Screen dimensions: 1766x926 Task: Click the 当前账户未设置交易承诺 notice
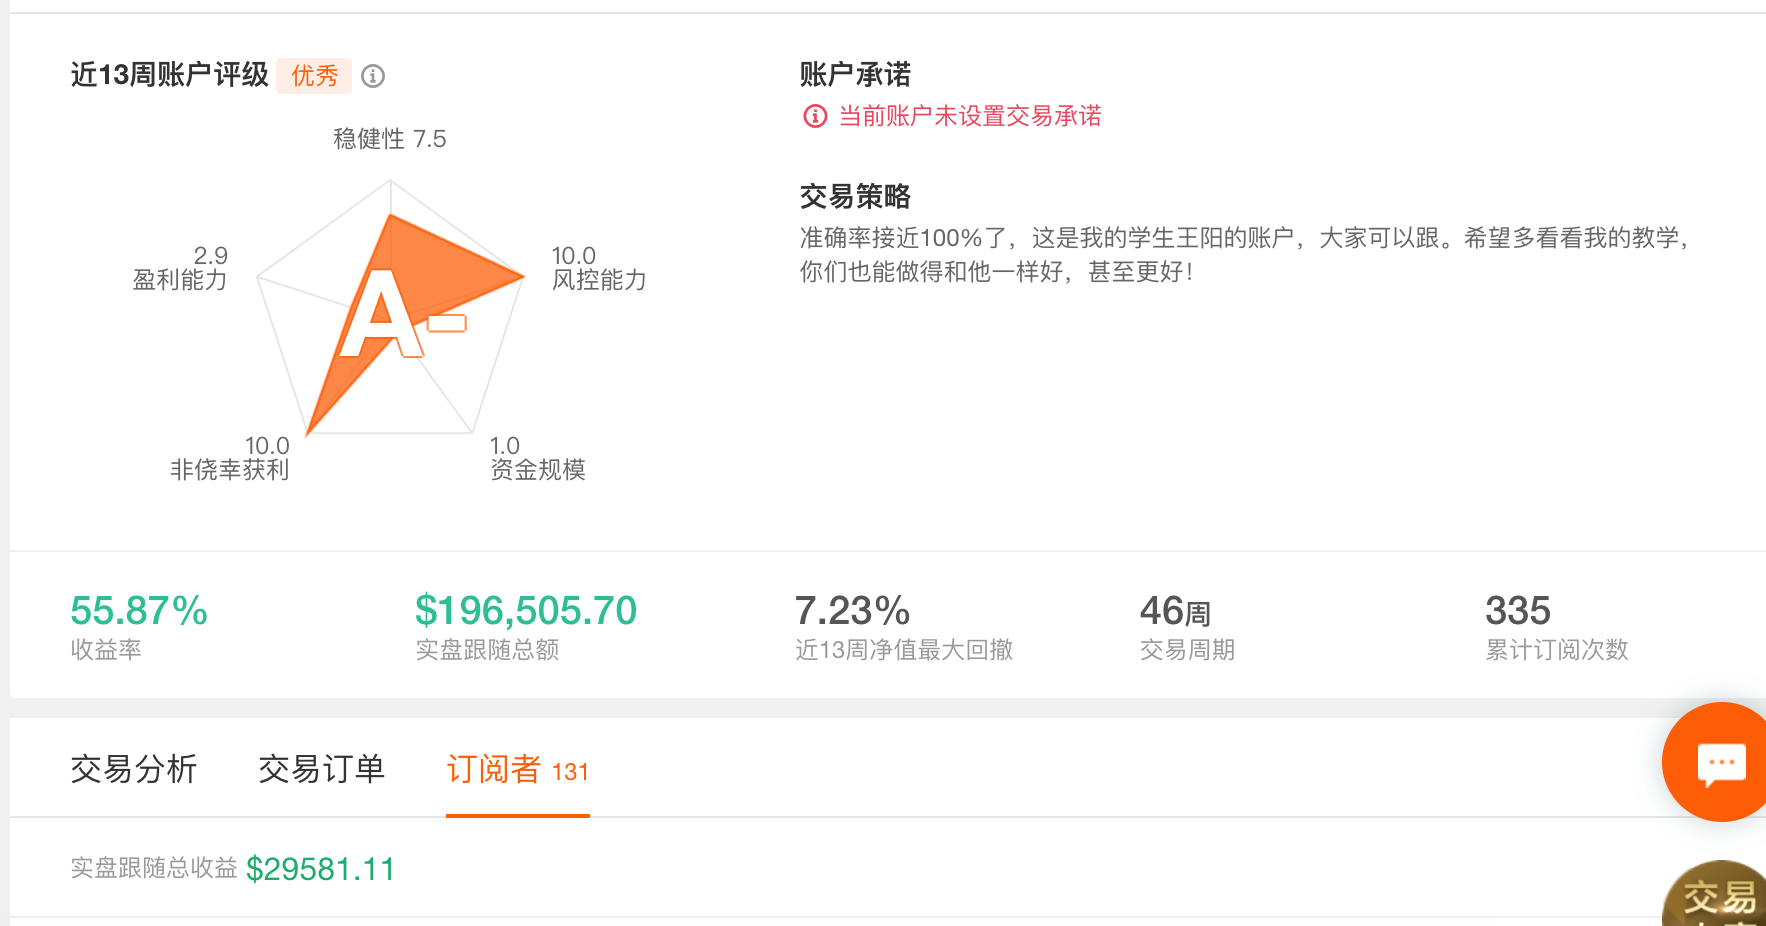click(969, 117)
